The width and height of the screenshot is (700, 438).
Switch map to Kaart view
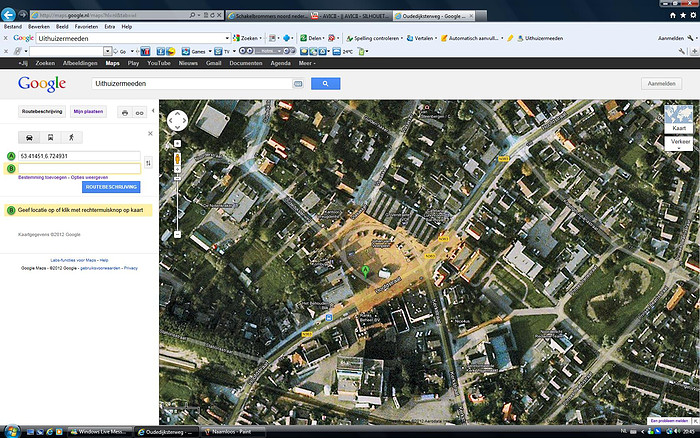[x=679, y=119]
